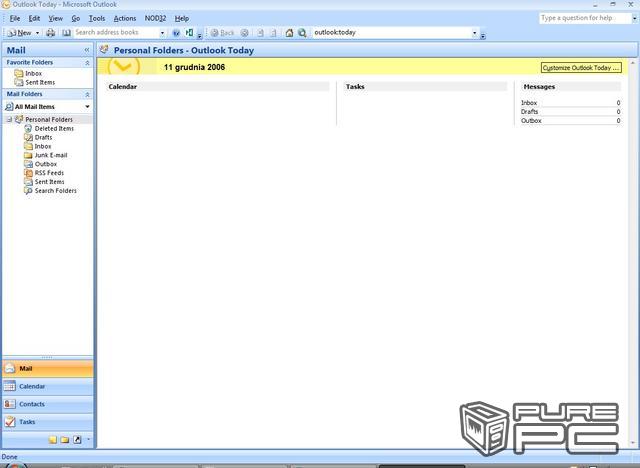The width and height of the screenshot is (640, 468).
Task: Click the Type a question for help box
Action: tap(585, 18)
